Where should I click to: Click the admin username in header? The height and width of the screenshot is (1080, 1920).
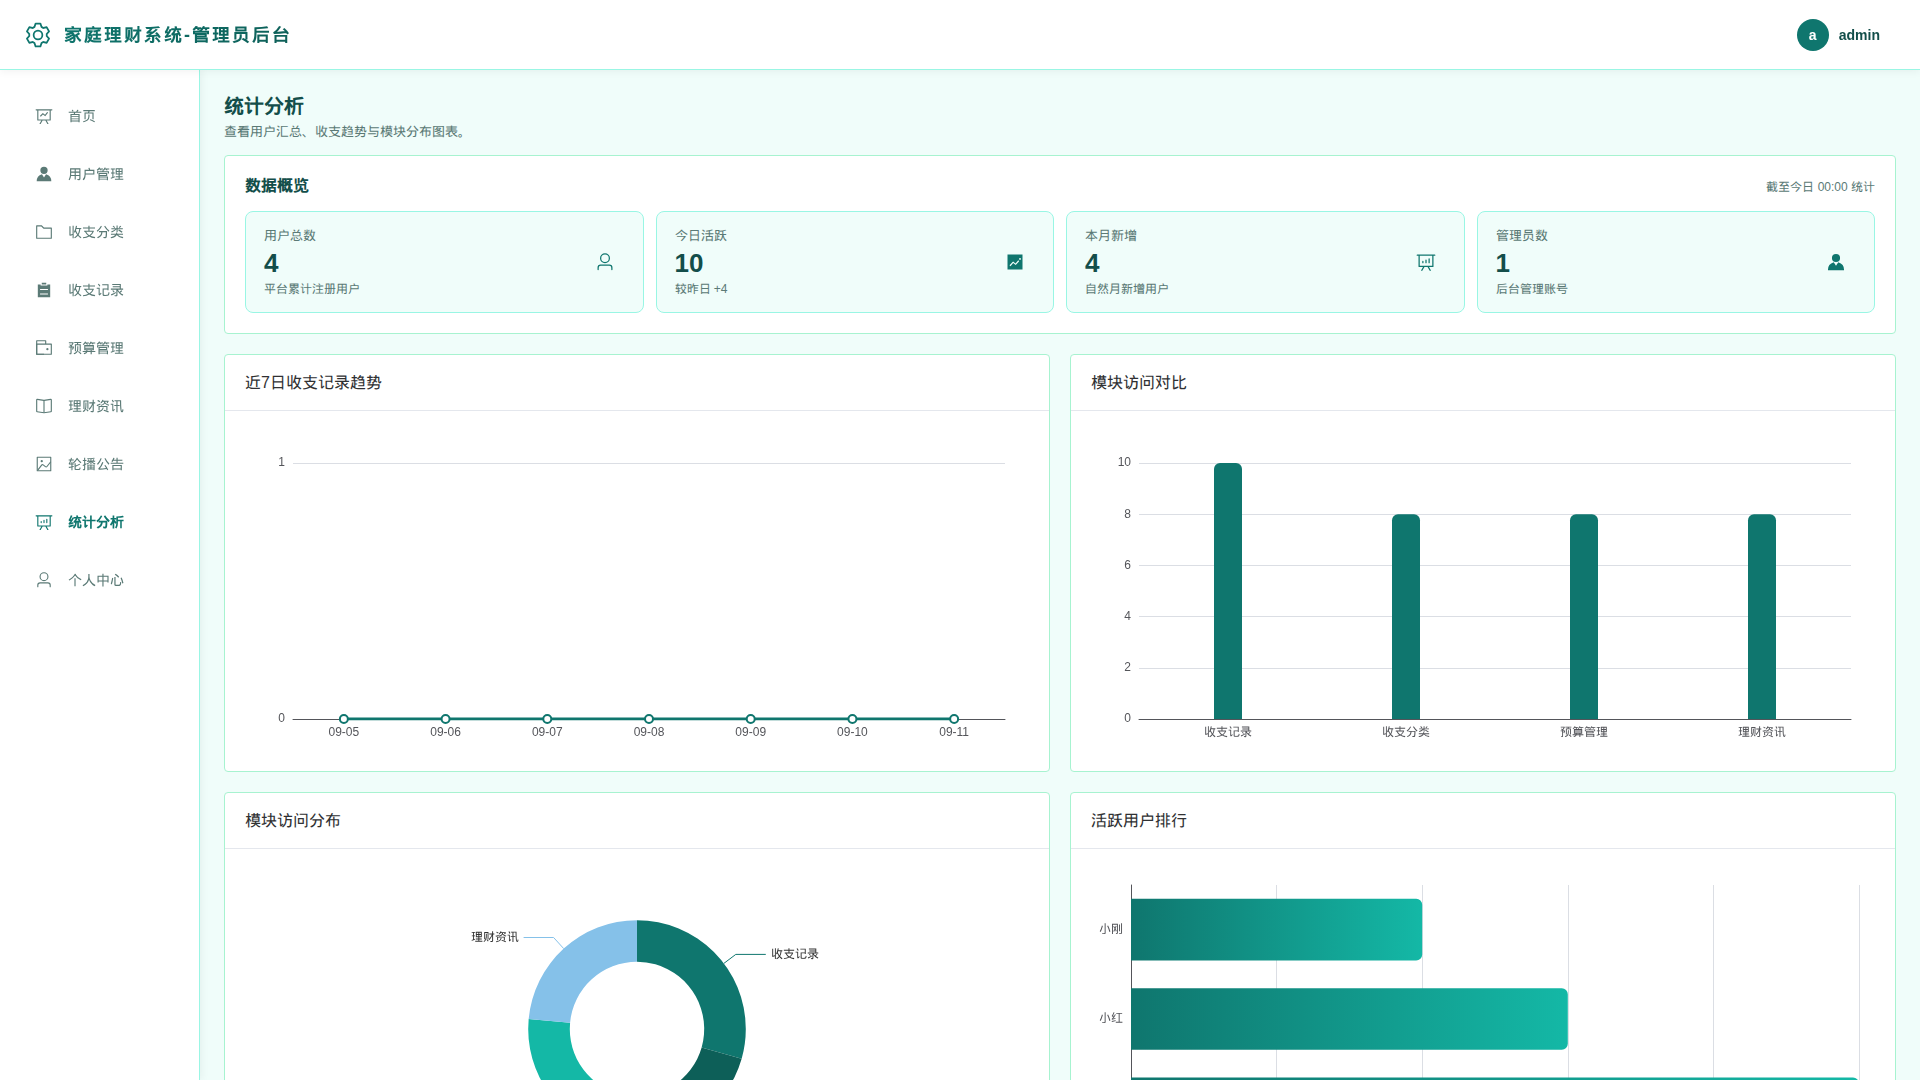click(x=1859, y=35)
